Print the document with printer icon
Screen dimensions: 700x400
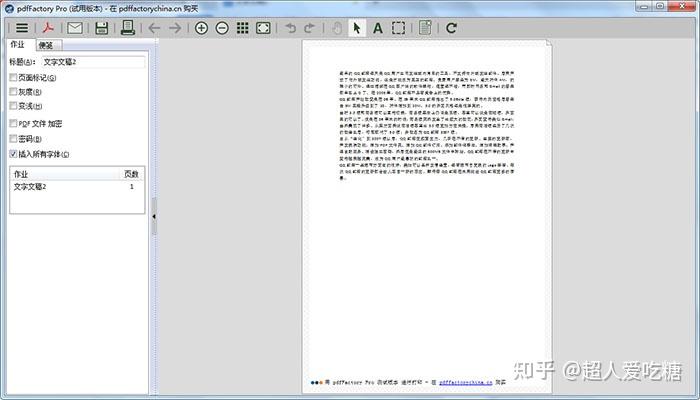click(x=128, y=28)
